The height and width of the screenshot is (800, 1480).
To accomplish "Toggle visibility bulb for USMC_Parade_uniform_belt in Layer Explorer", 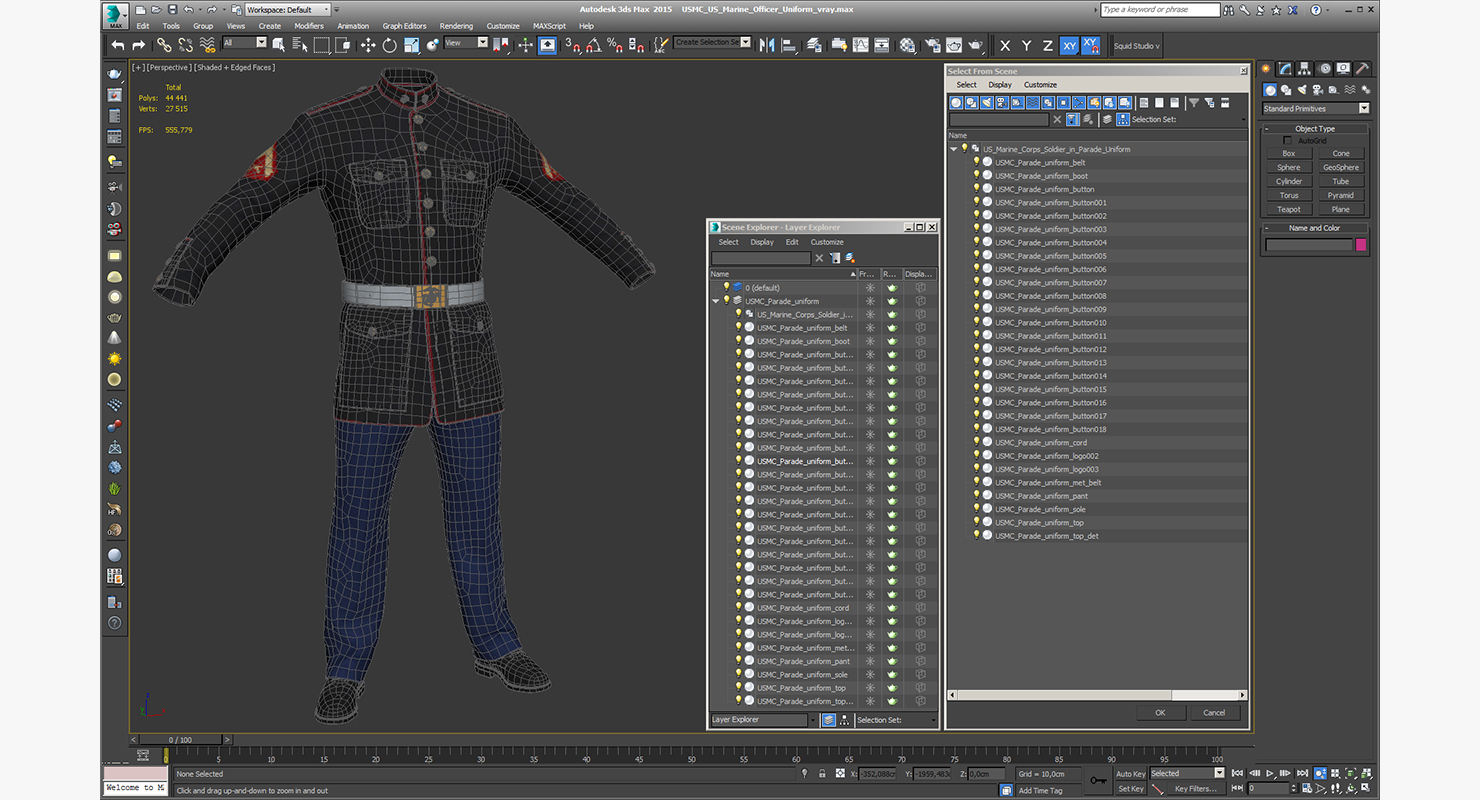I will 738,327.
